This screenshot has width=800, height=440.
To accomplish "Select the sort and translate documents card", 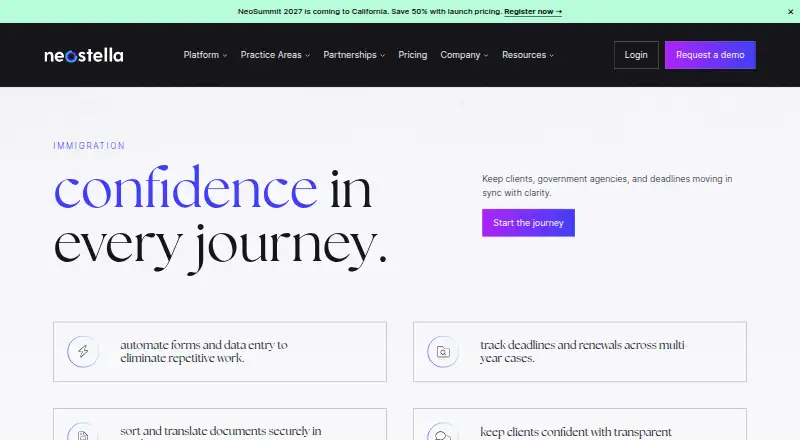I will pyautogui.click(x=220, y=424).
